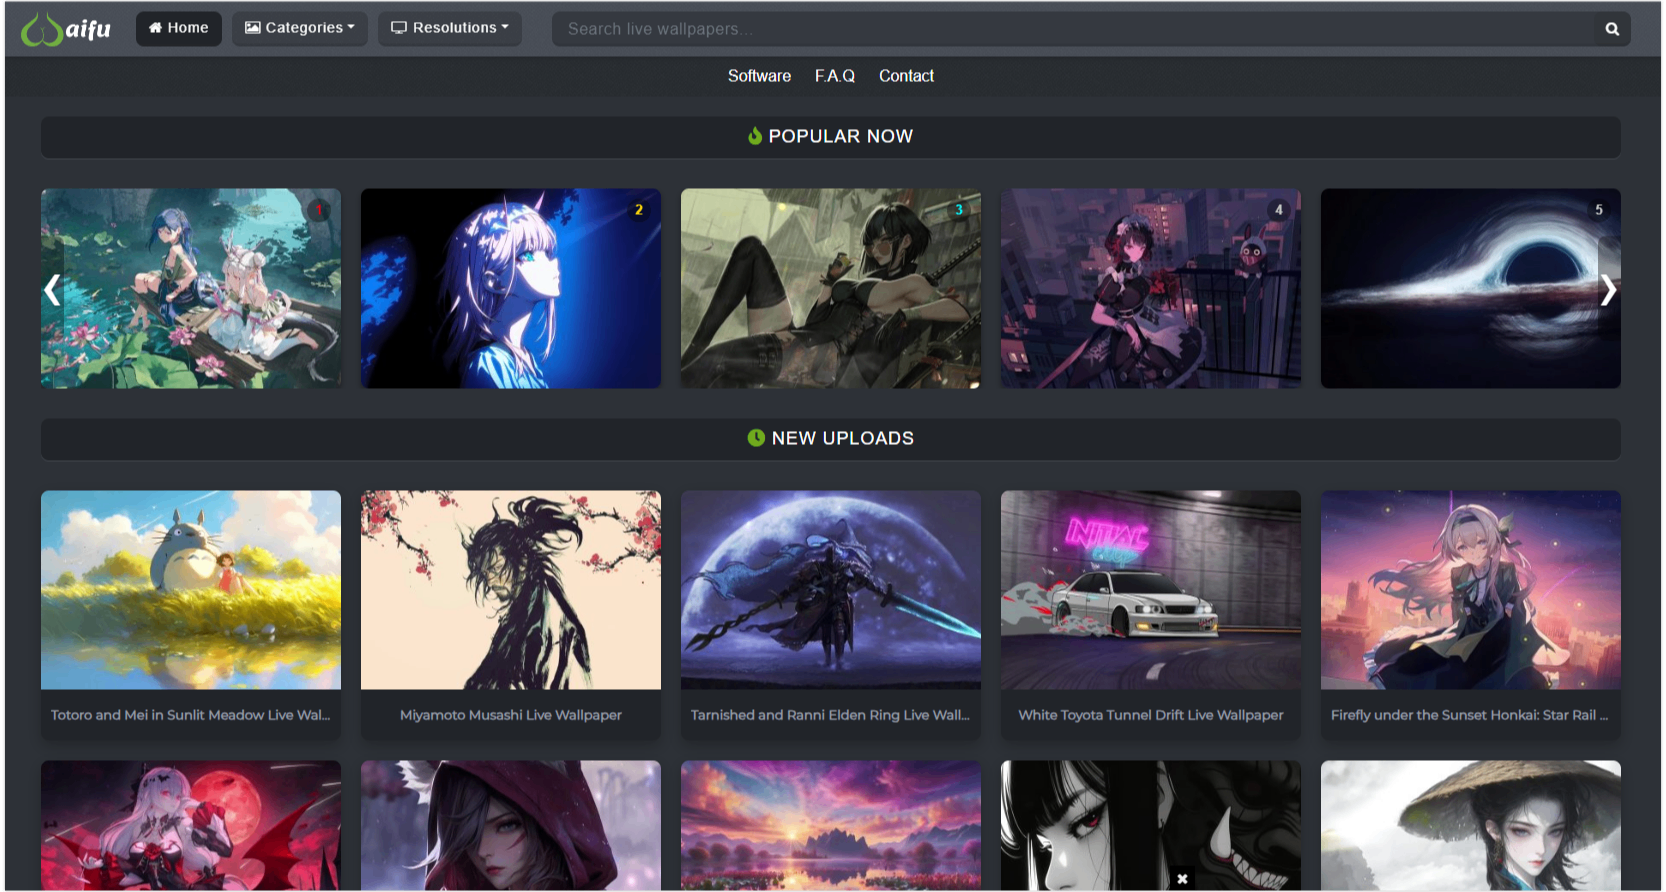
Task: Click 'Firefly under the Sunset Honkai: Star Rail' title
Action: (x=1469, y=715)
